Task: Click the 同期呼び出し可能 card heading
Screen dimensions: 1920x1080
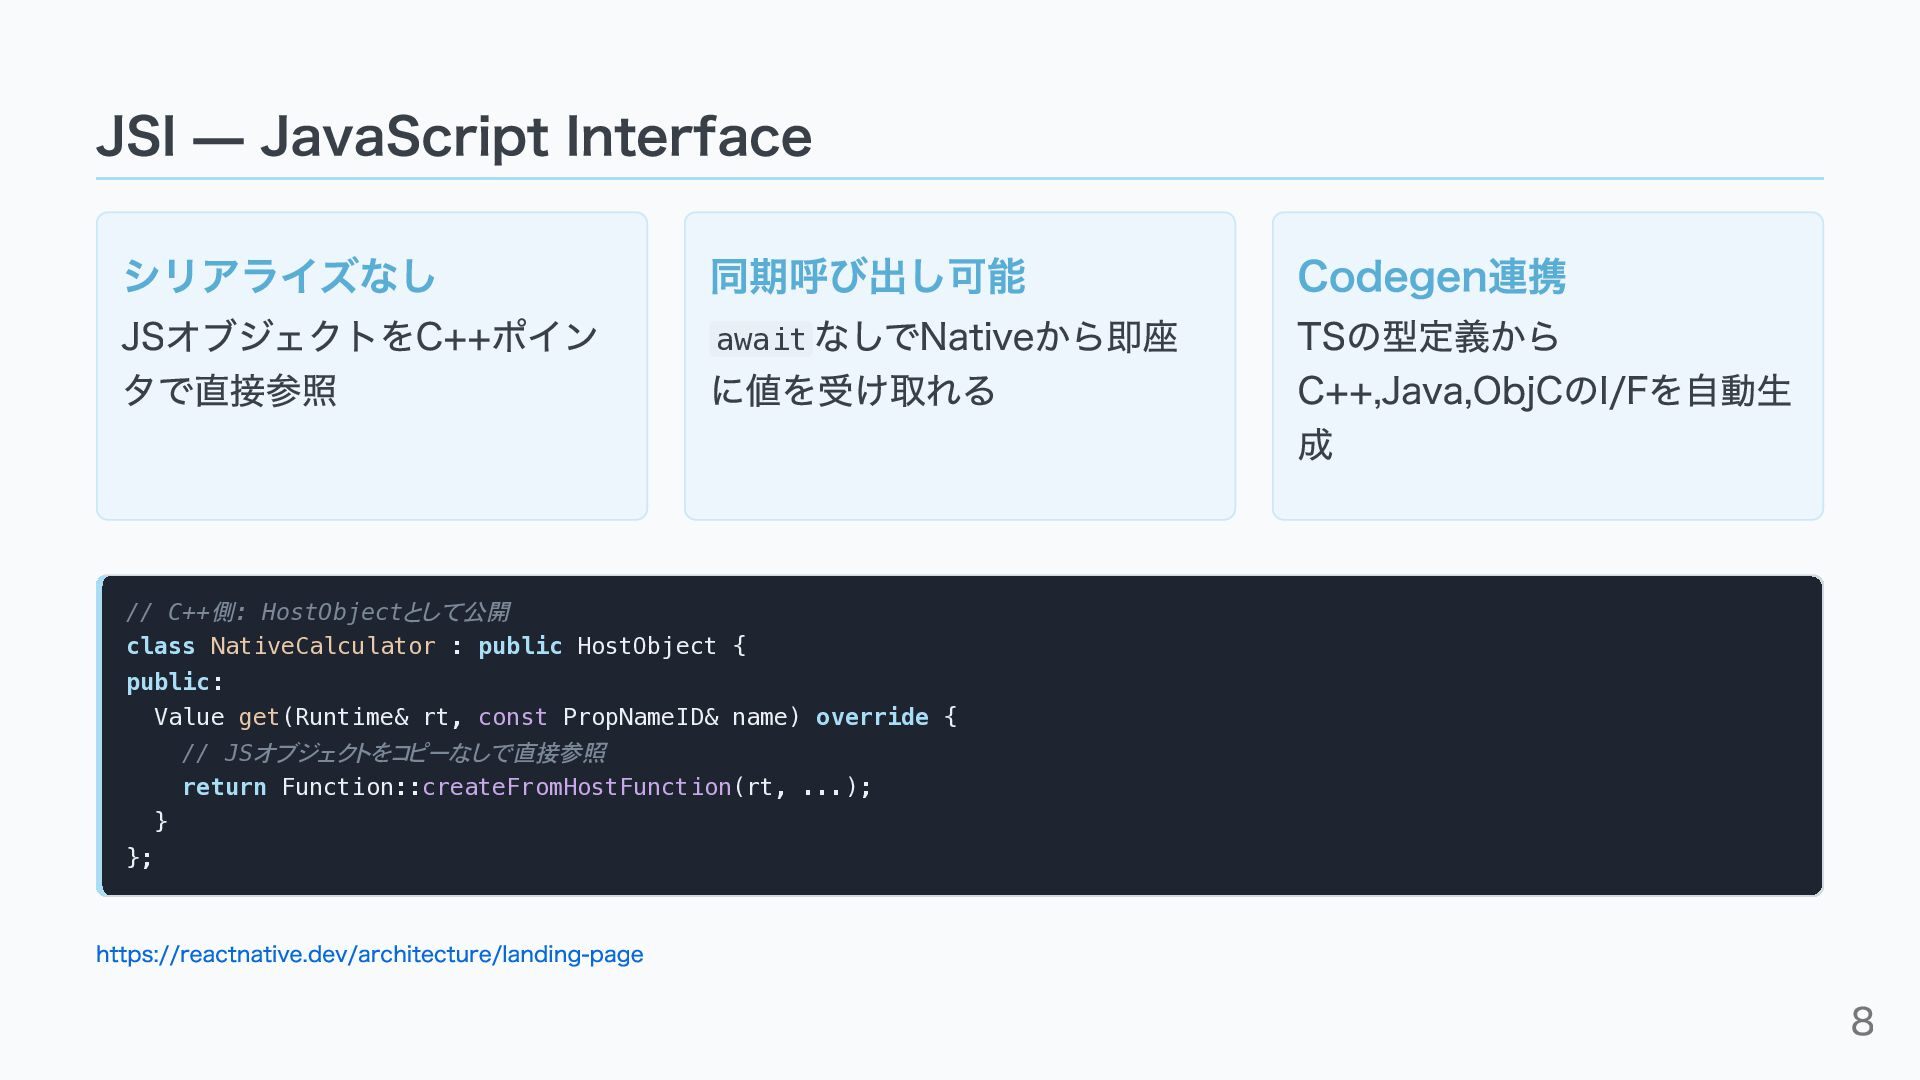Action: [867, 276]
